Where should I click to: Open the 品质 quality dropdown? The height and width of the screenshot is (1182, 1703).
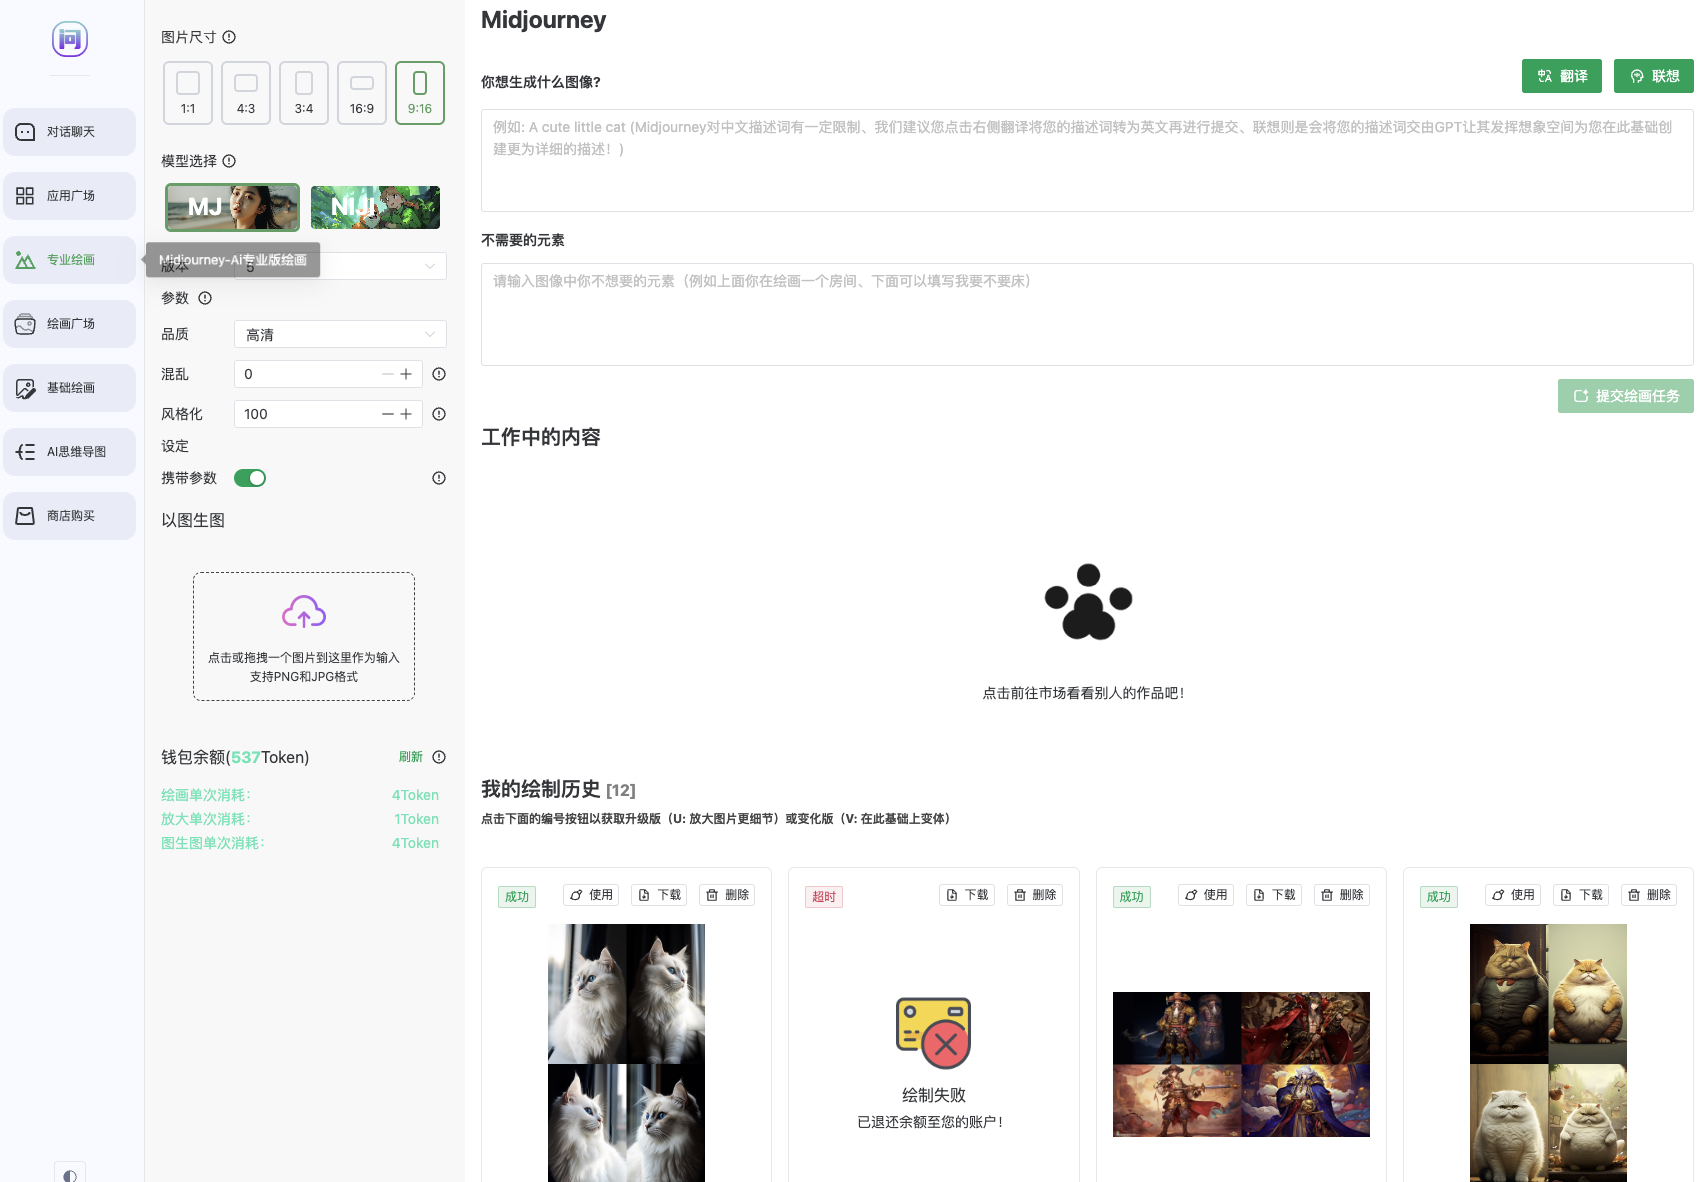340,334
